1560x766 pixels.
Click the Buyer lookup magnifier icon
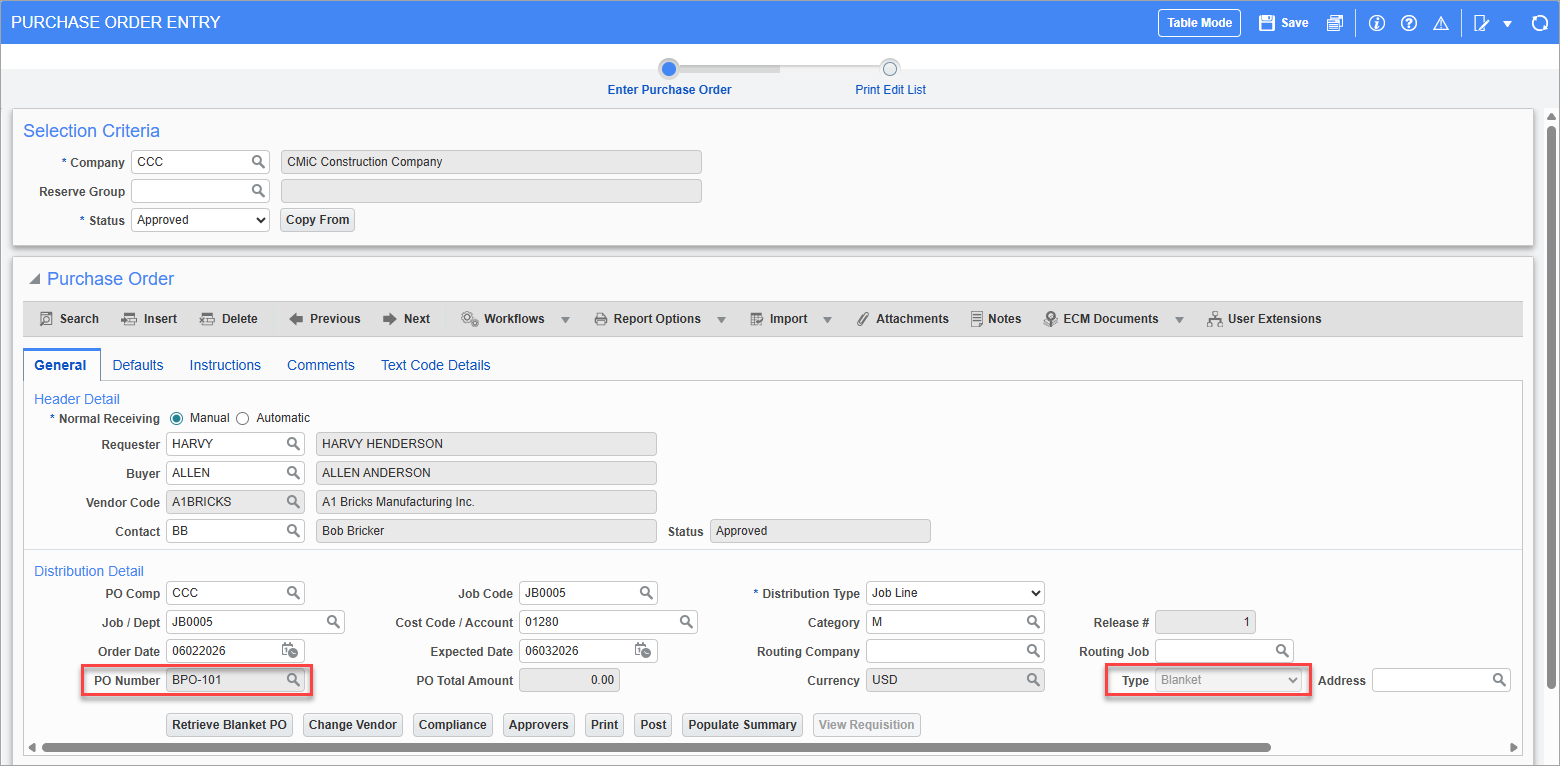click(293, 472)
